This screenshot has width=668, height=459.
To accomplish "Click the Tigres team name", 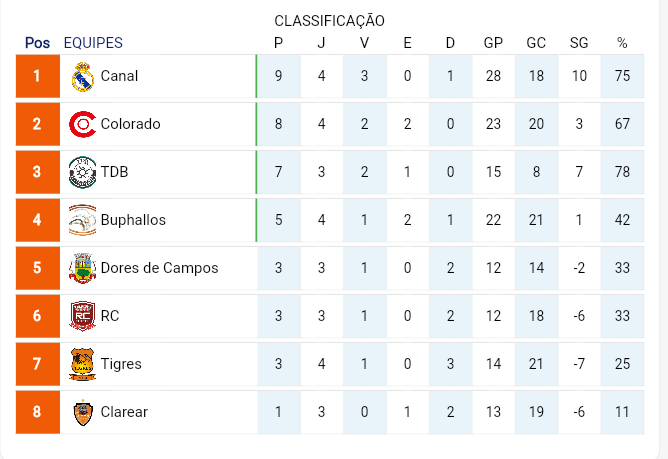I will (x=121, y=364).
